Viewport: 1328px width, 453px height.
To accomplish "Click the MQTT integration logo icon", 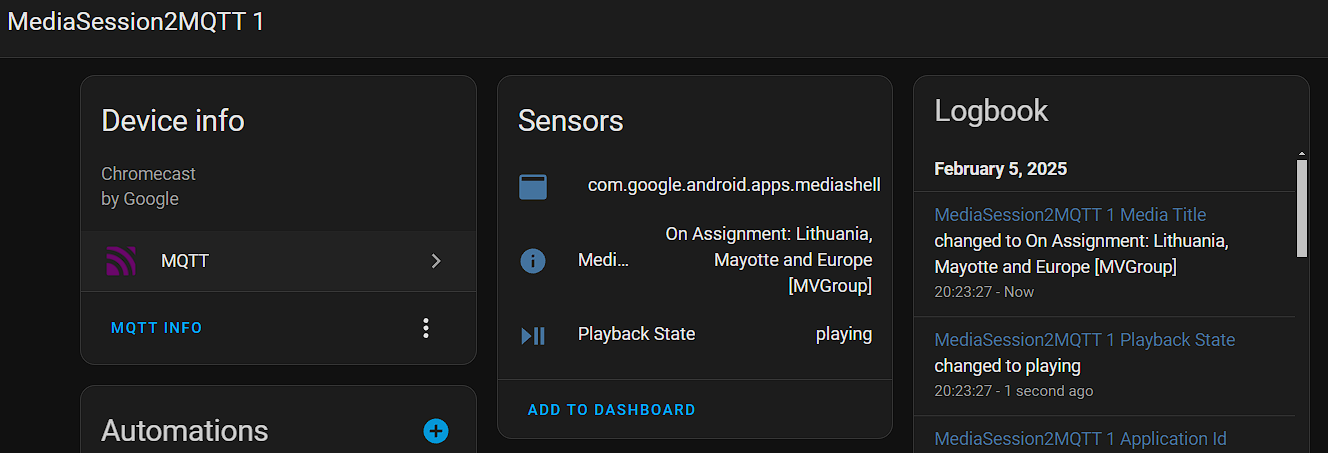I will 121,261.
